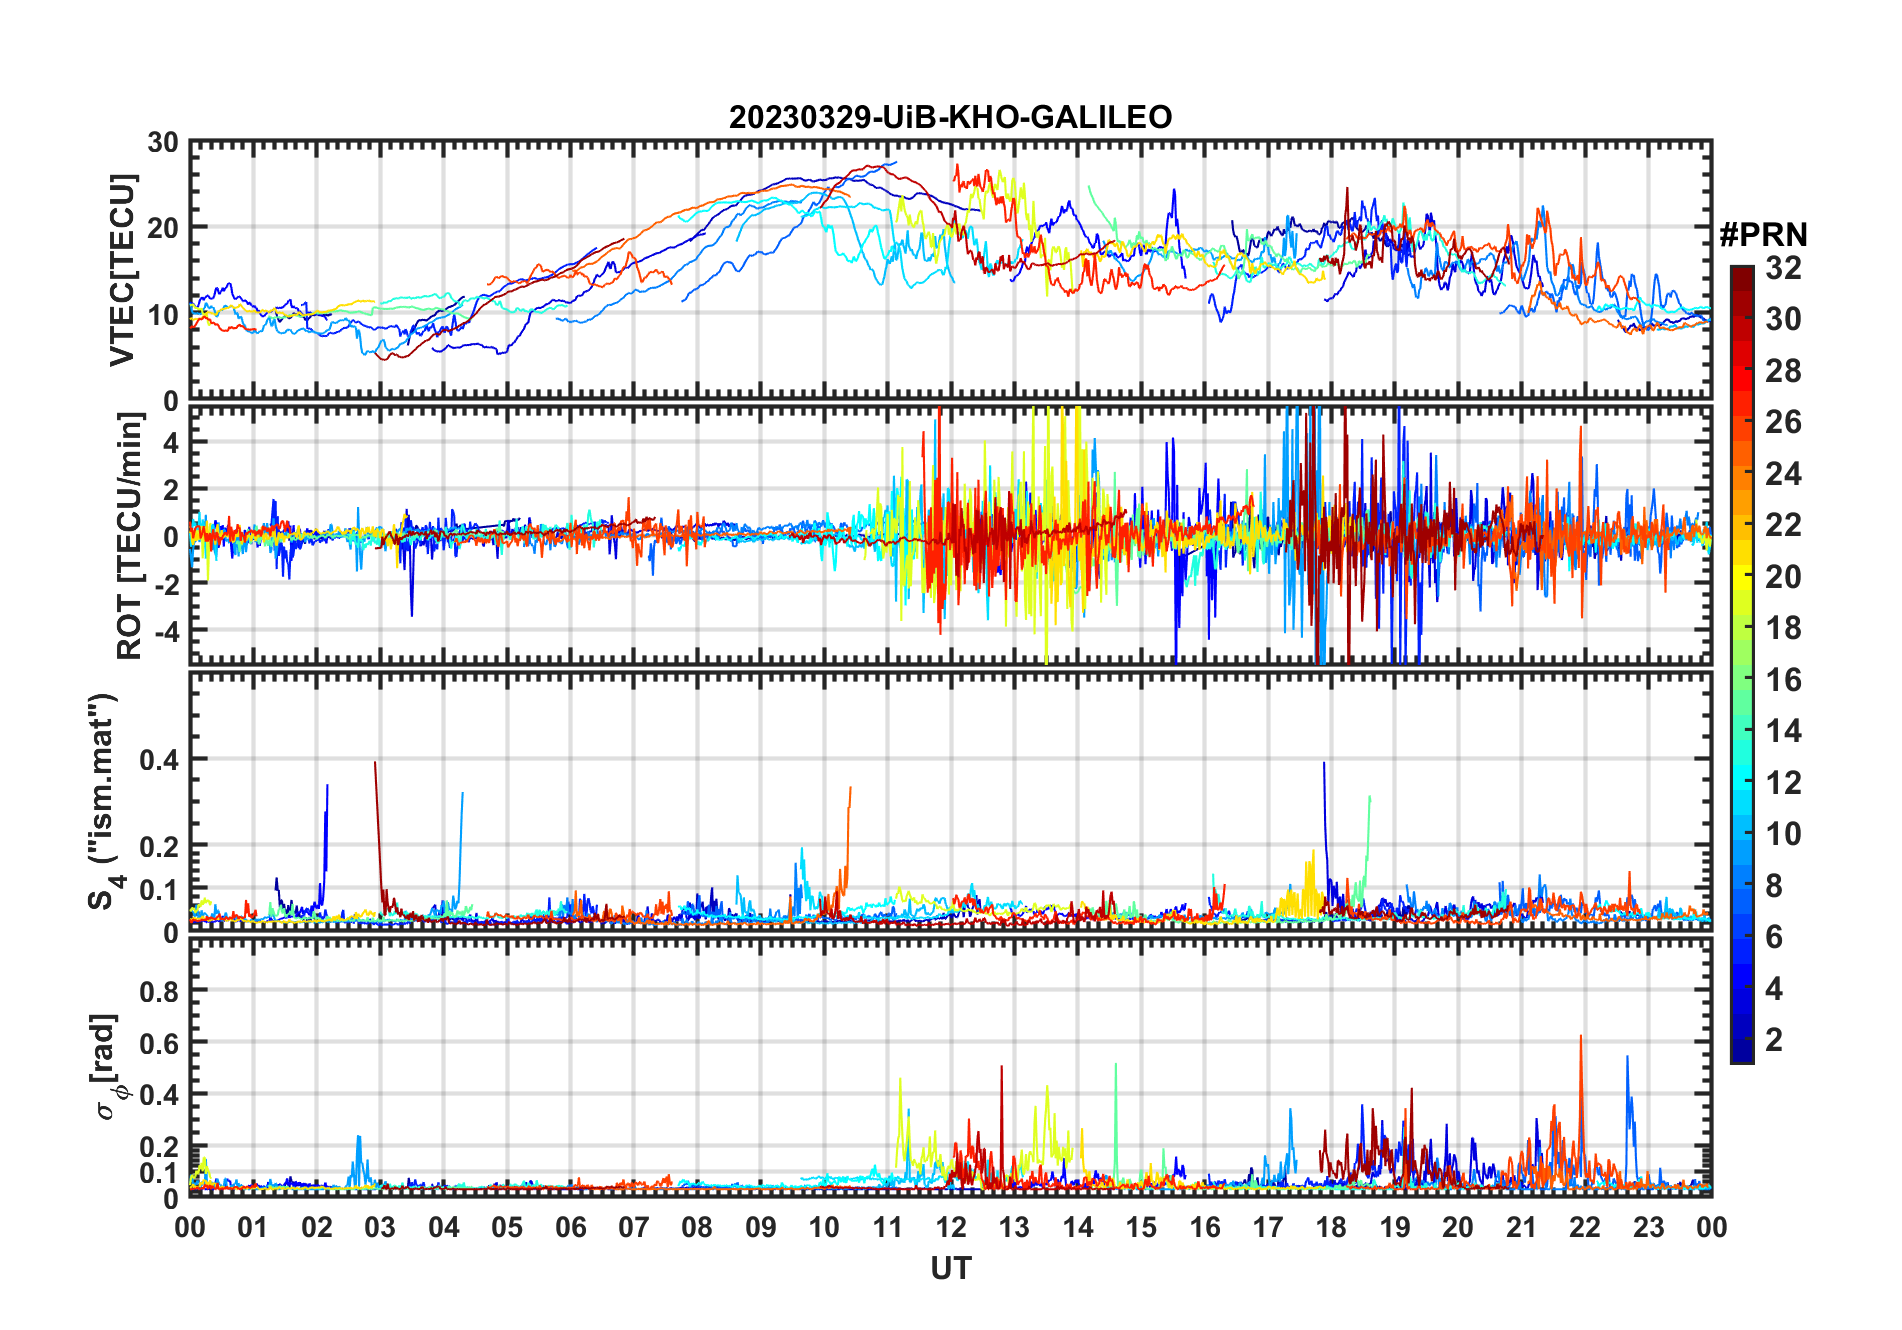Click colorbar tick label 24
Viewport: 1902px width, 1330px height.
click(x=1783, y=474)
